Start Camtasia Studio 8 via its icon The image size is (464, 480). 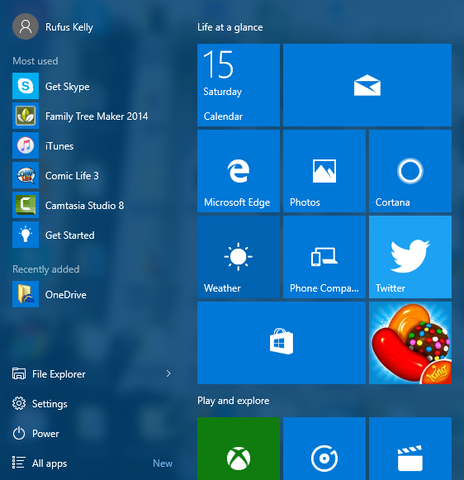tap(25, 205)
